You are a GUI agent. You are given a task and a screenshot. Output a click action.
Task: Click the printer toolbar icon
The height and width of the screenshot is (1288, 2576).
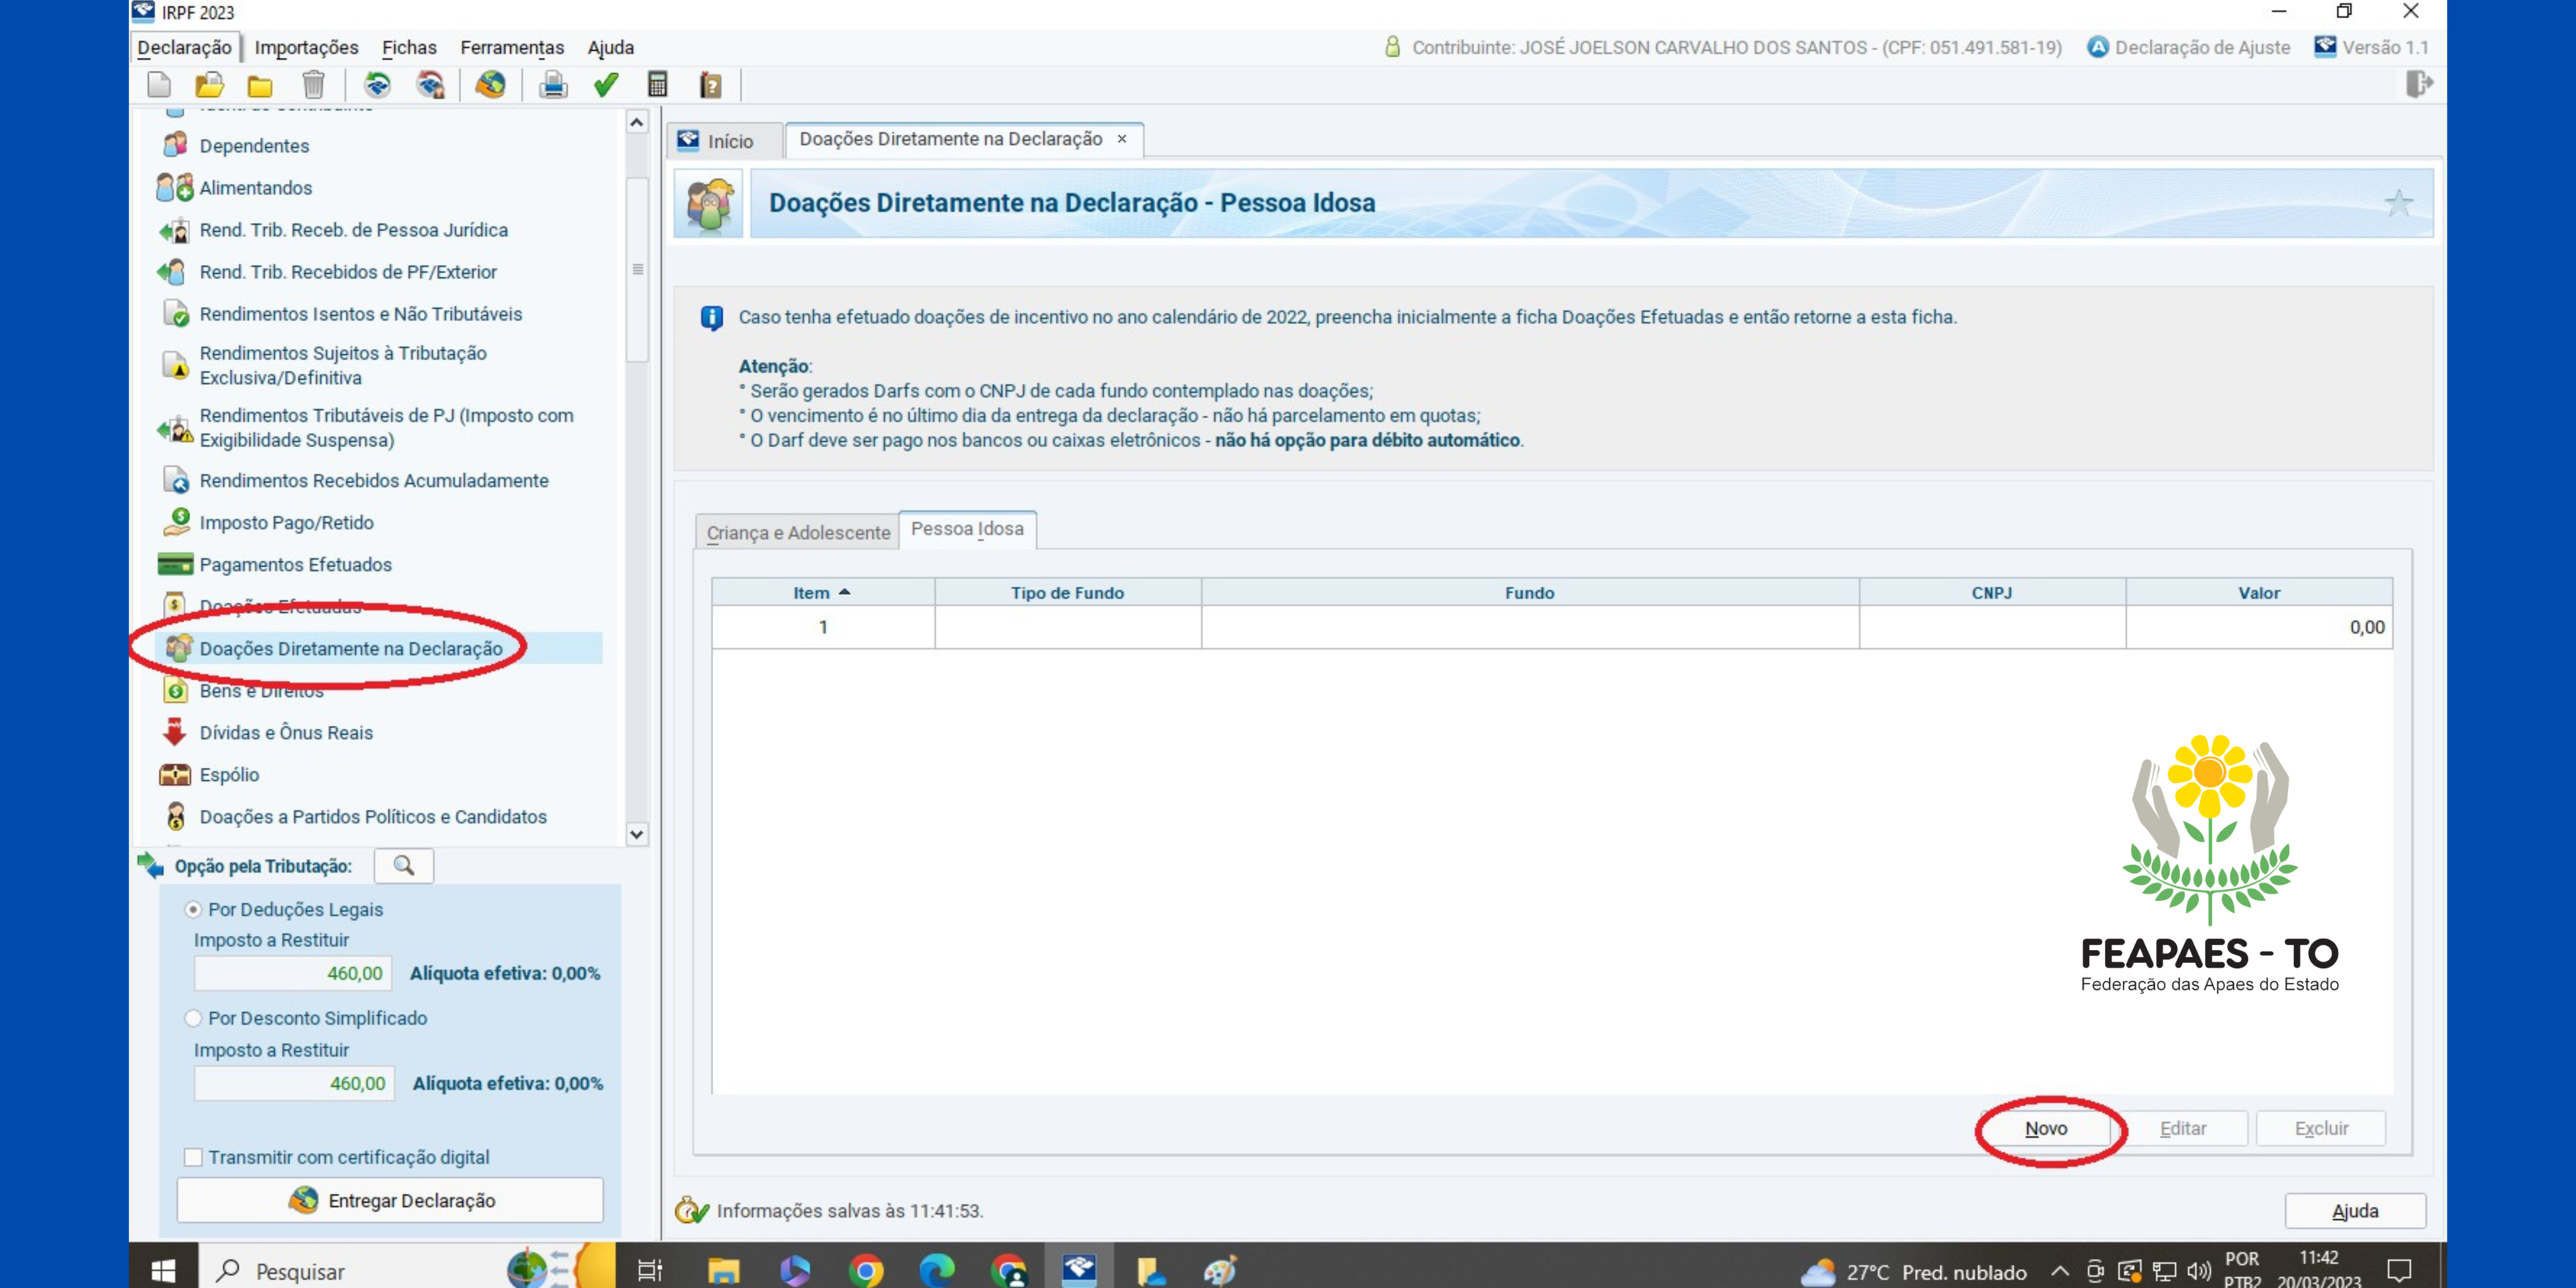[553, 85]
